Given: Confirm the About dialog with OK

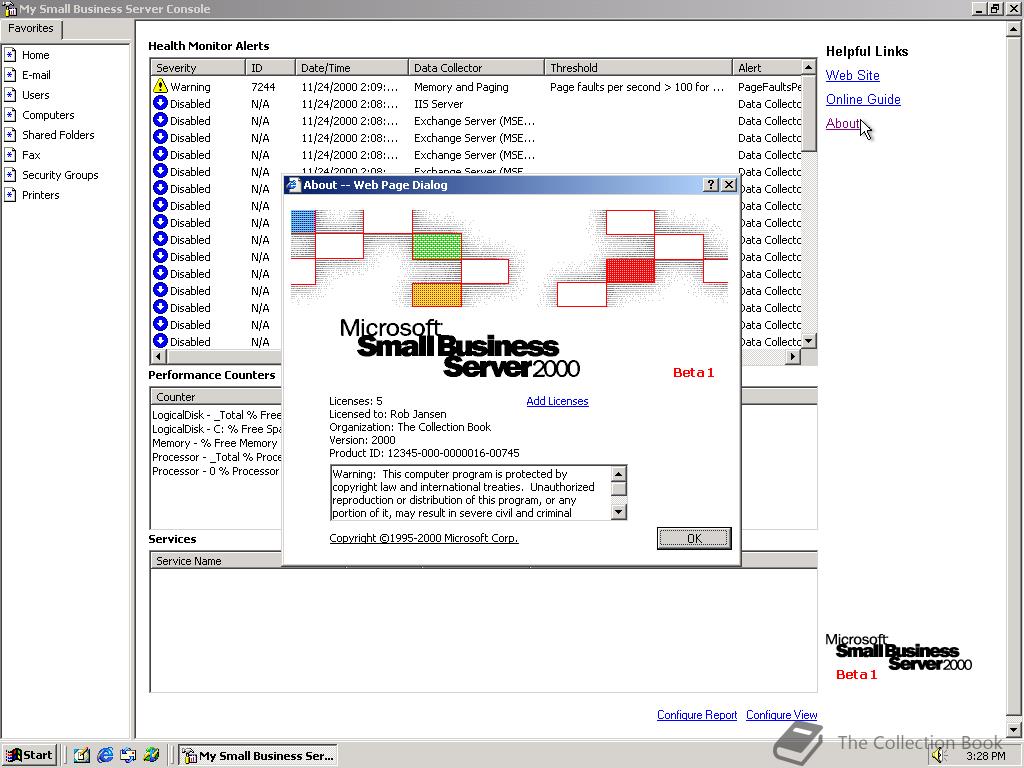Looking at the screenshot, I should 694,538.
